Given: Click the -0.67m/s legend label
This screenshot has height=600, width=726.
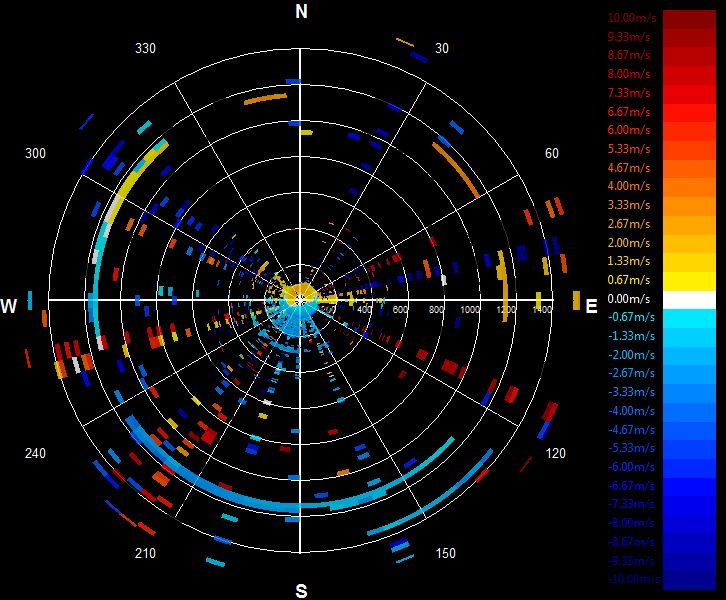Looking at the screenshot, I should click(631, 317).
